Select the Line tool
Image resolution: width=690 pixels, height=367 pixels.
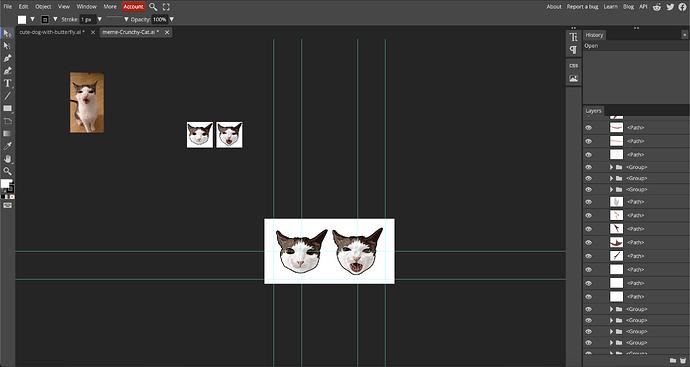pyautogui.click(x=7, y=96)
